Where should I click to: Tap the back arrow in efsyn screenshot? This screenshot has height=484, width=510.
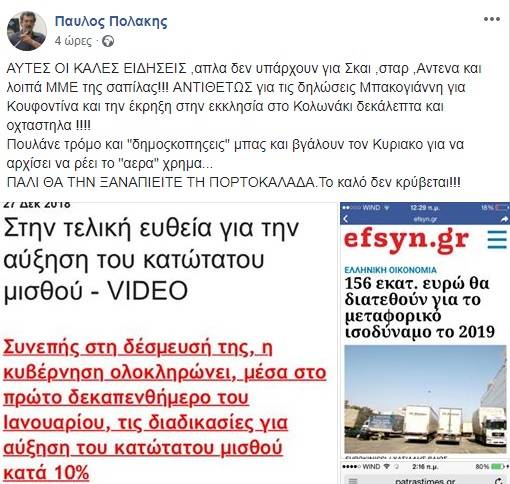[346, 219]
